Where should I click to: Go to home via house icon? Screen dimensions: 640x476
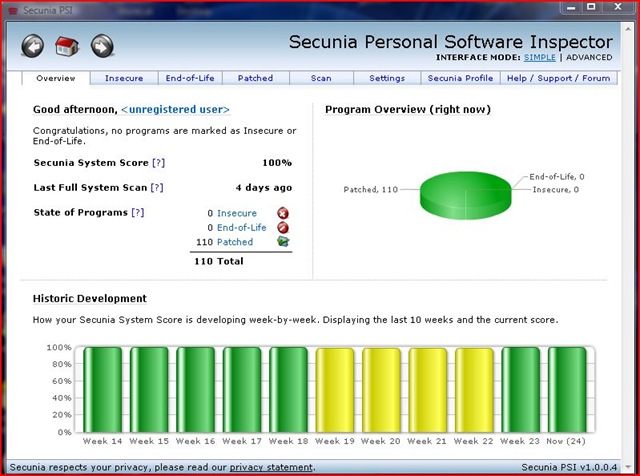tap(67, 46)
